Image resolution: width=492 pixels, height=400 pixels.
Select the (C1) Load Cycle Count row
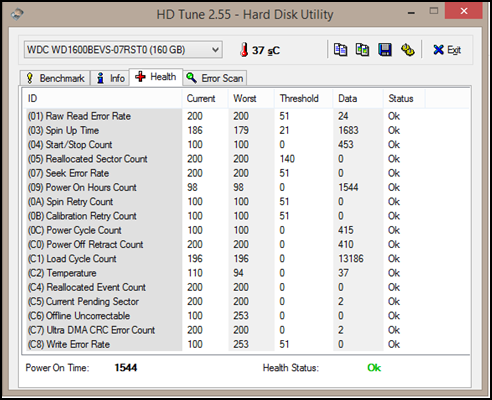click(x=247, y=259)
